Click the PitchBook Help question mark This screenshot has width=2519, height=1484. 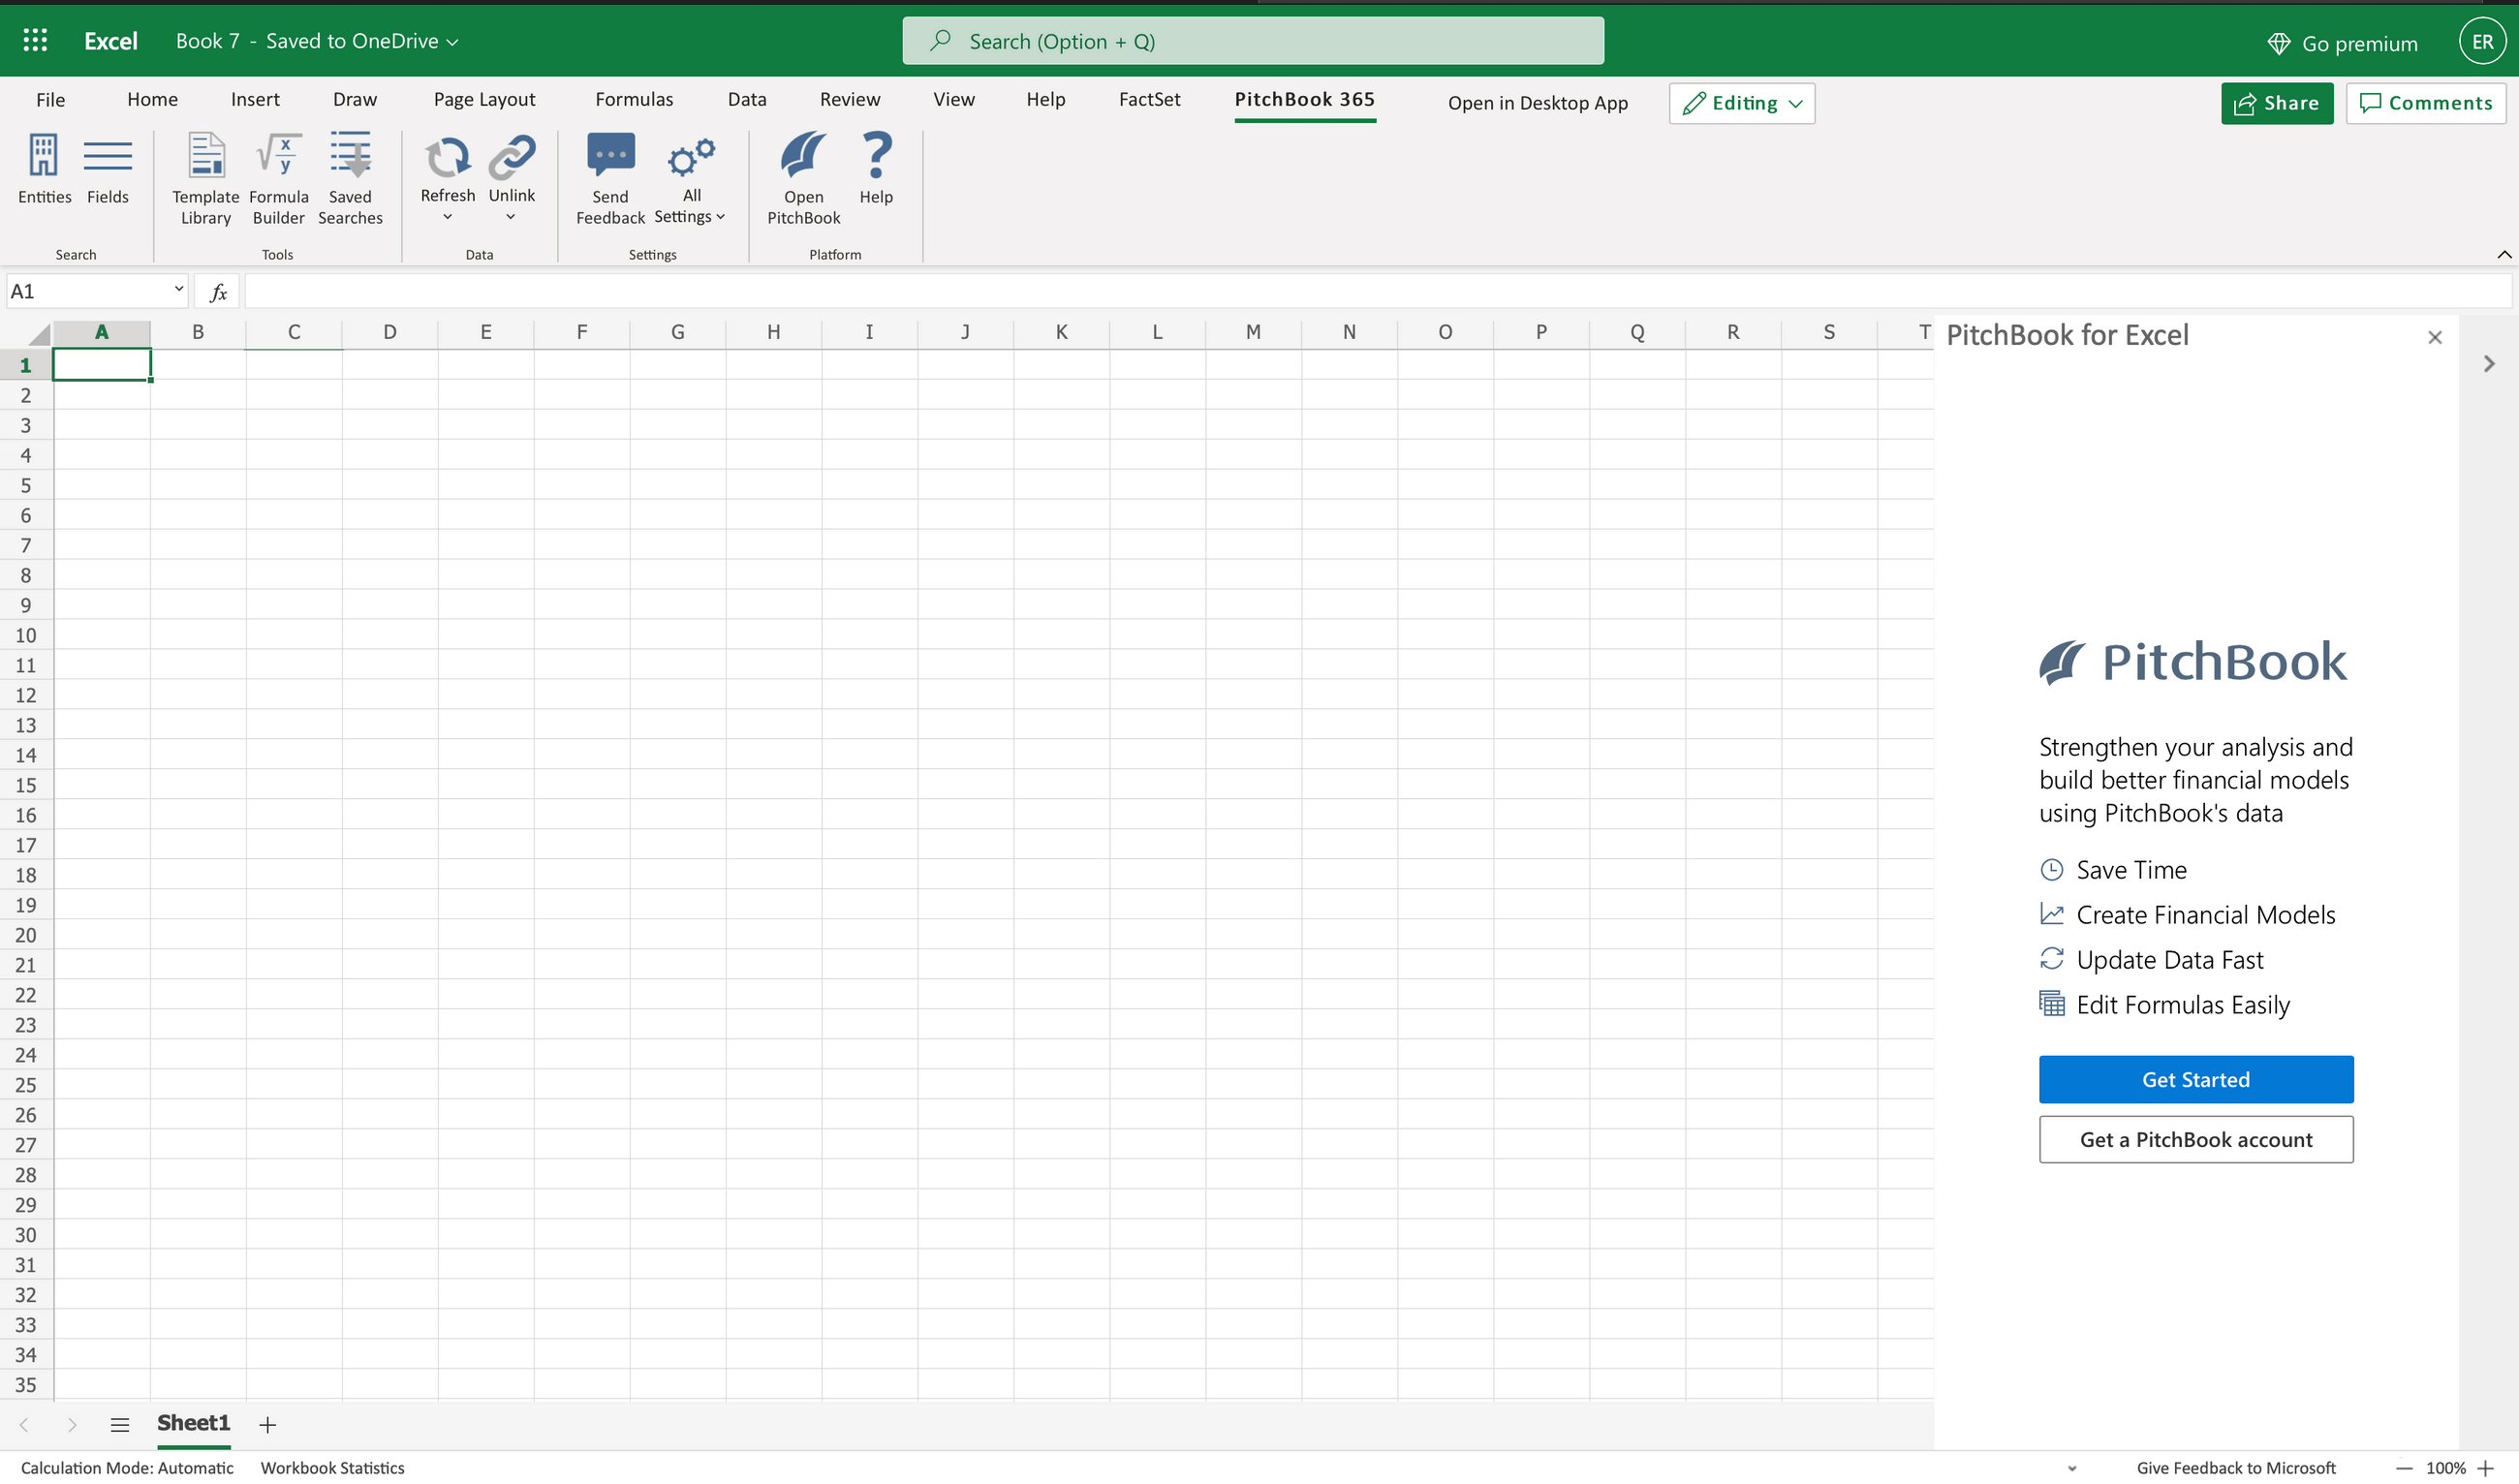876,157
